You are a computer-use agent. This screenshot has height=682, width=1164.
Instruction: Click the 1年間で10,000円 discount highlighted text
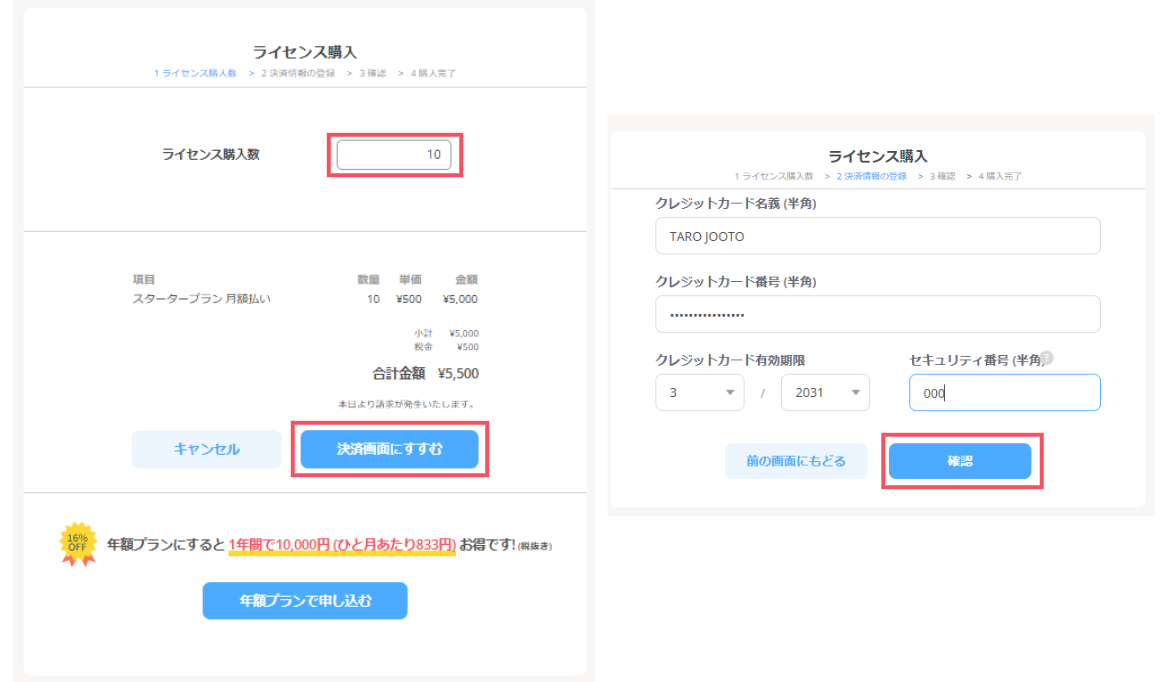pos(341,545)
